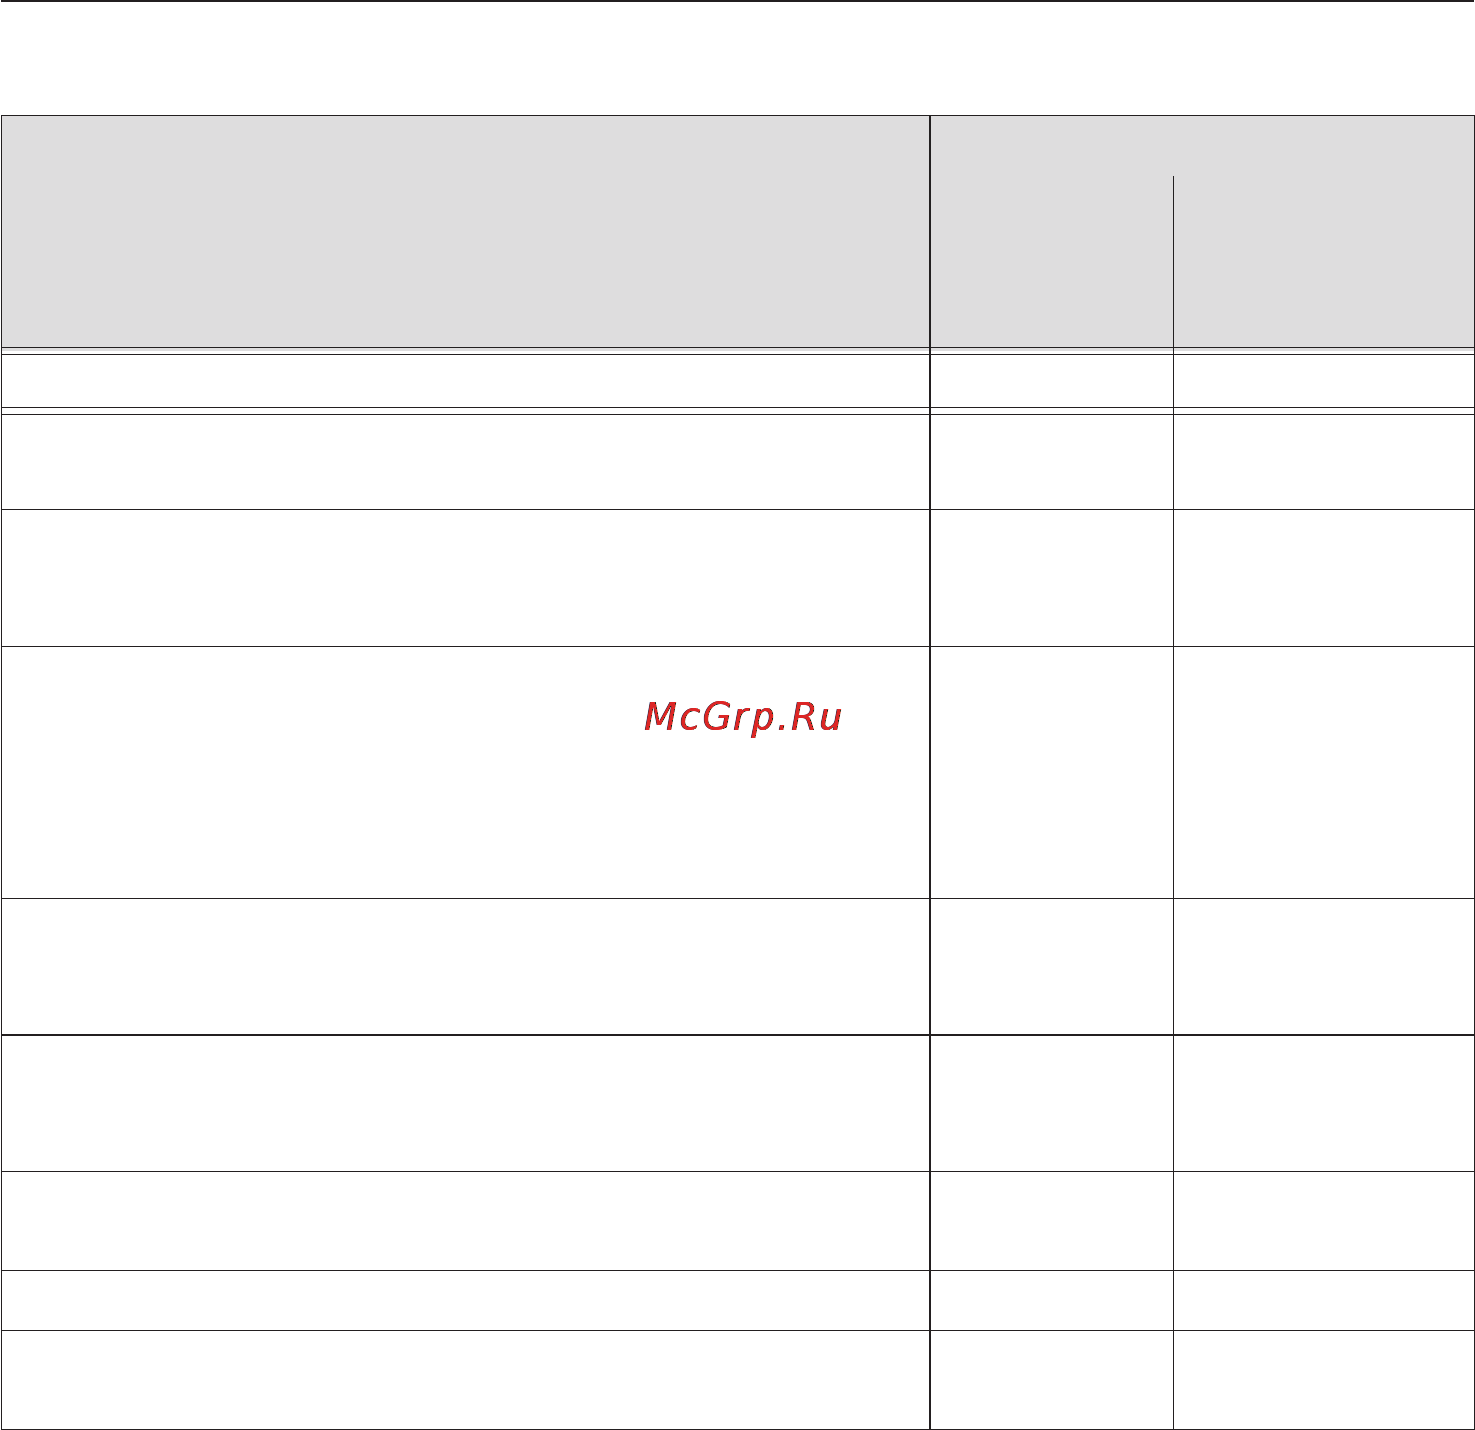
Task: Select the gray rightmost sub-header cell
Action: pos(1324,262)
